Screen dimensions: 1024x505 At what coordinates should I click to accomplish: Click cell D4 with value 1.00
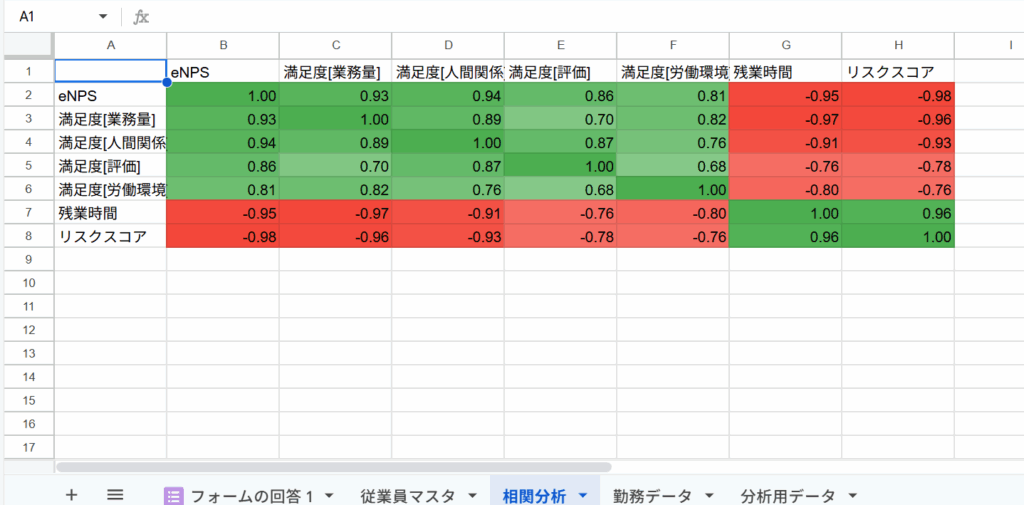click(448, 142)
